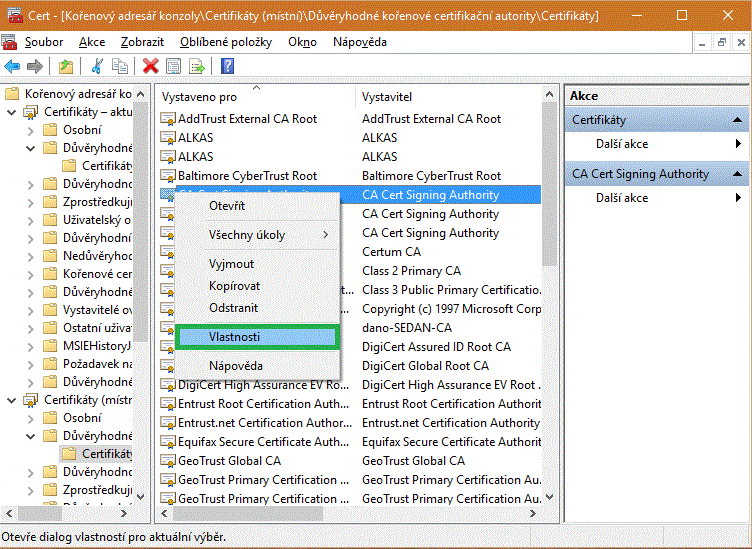Click the red Delete X toolbar icon

pos(150,66)
